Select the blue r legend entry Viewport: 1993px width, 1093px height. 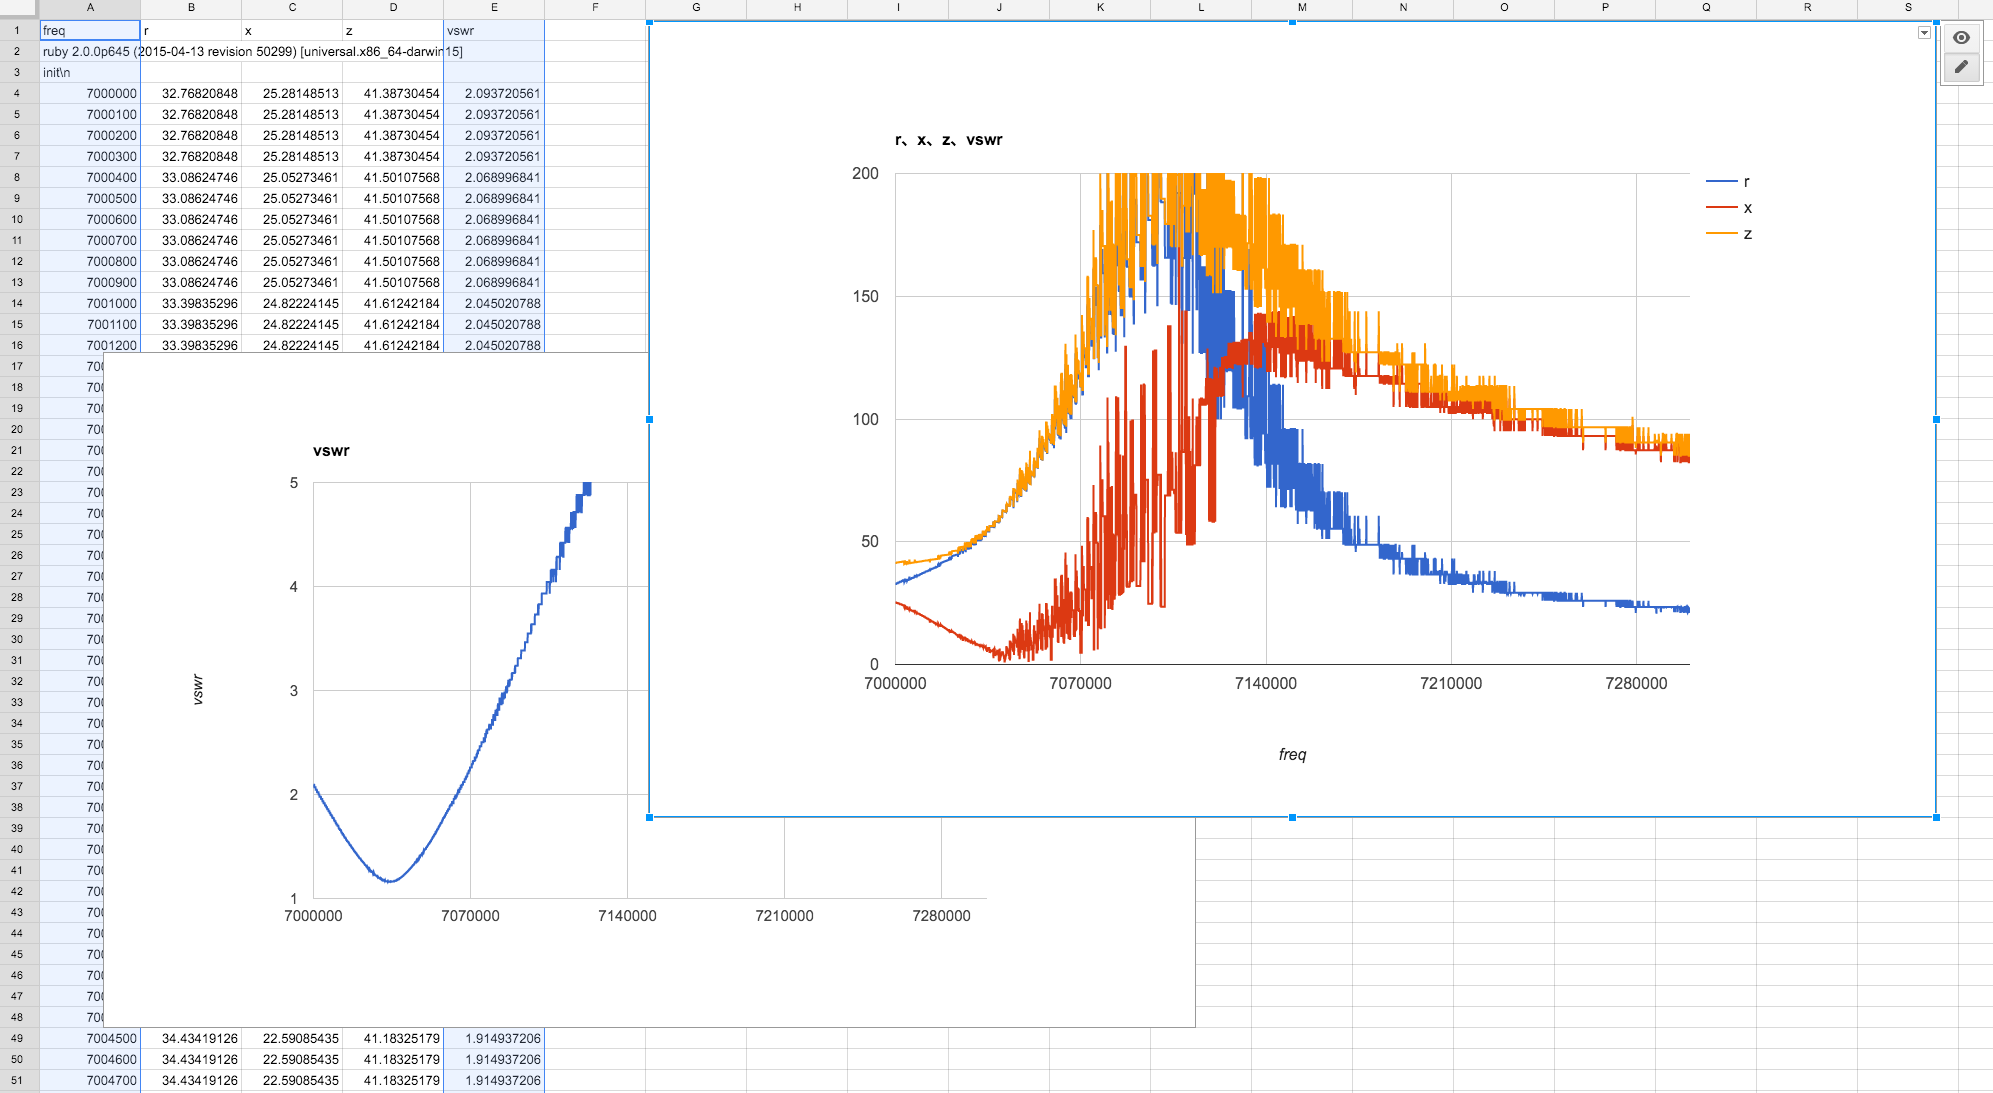[1745, 182]
